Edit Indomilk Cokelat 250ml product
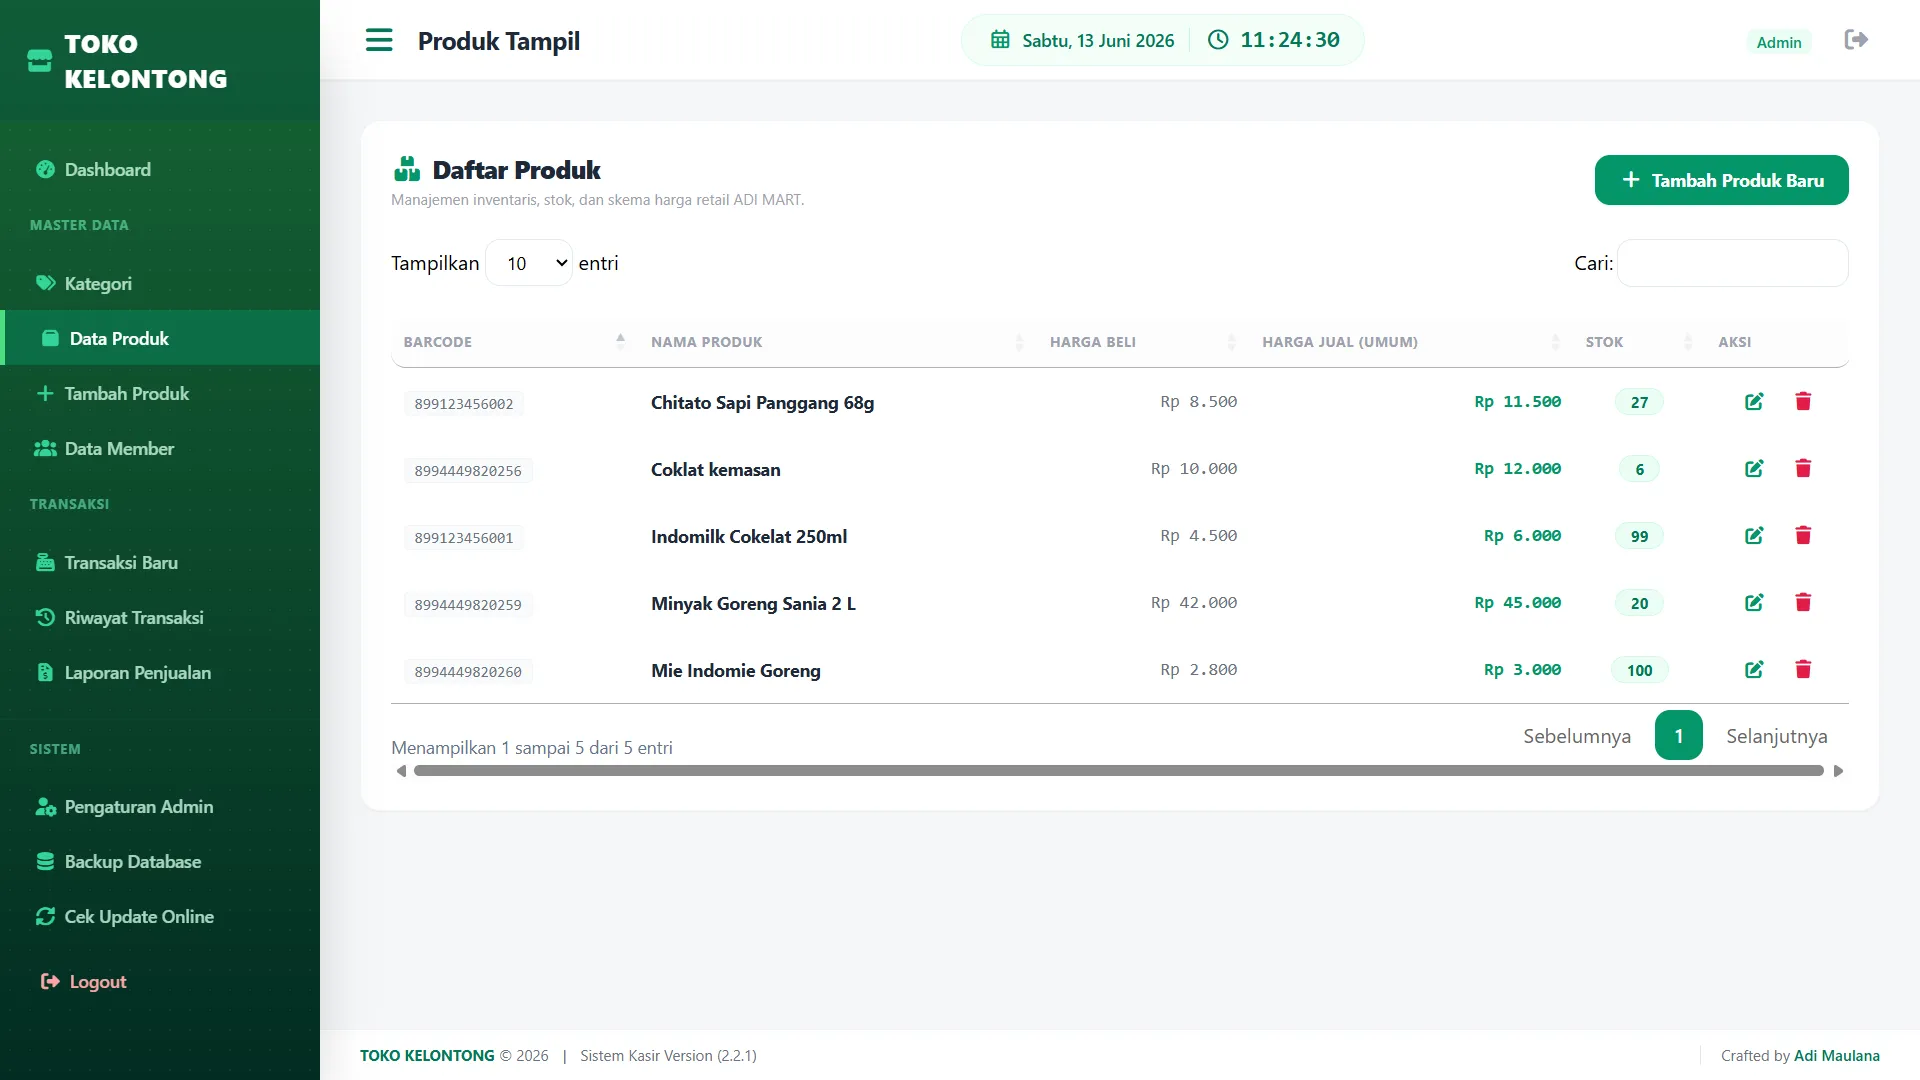The image size is (1920, 1080). click(1754, 536)
